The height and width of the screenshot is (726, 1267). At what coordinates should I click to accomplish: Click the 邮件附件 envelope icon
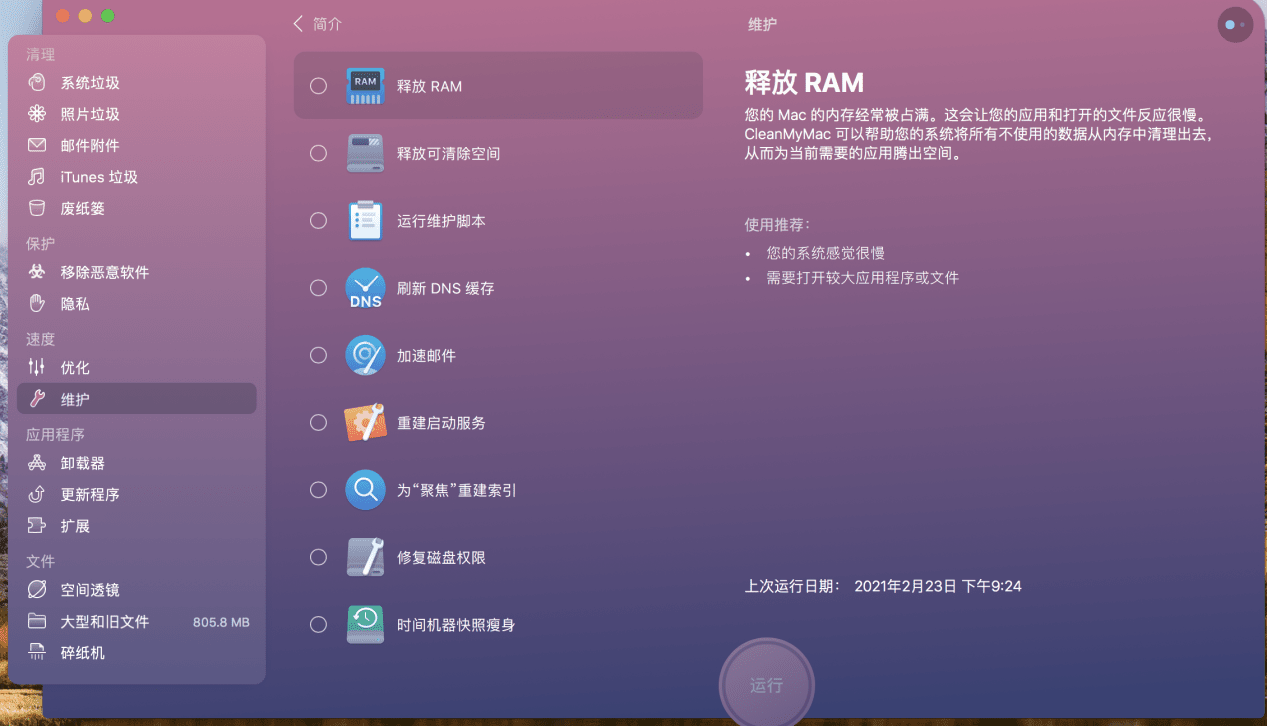37,145
